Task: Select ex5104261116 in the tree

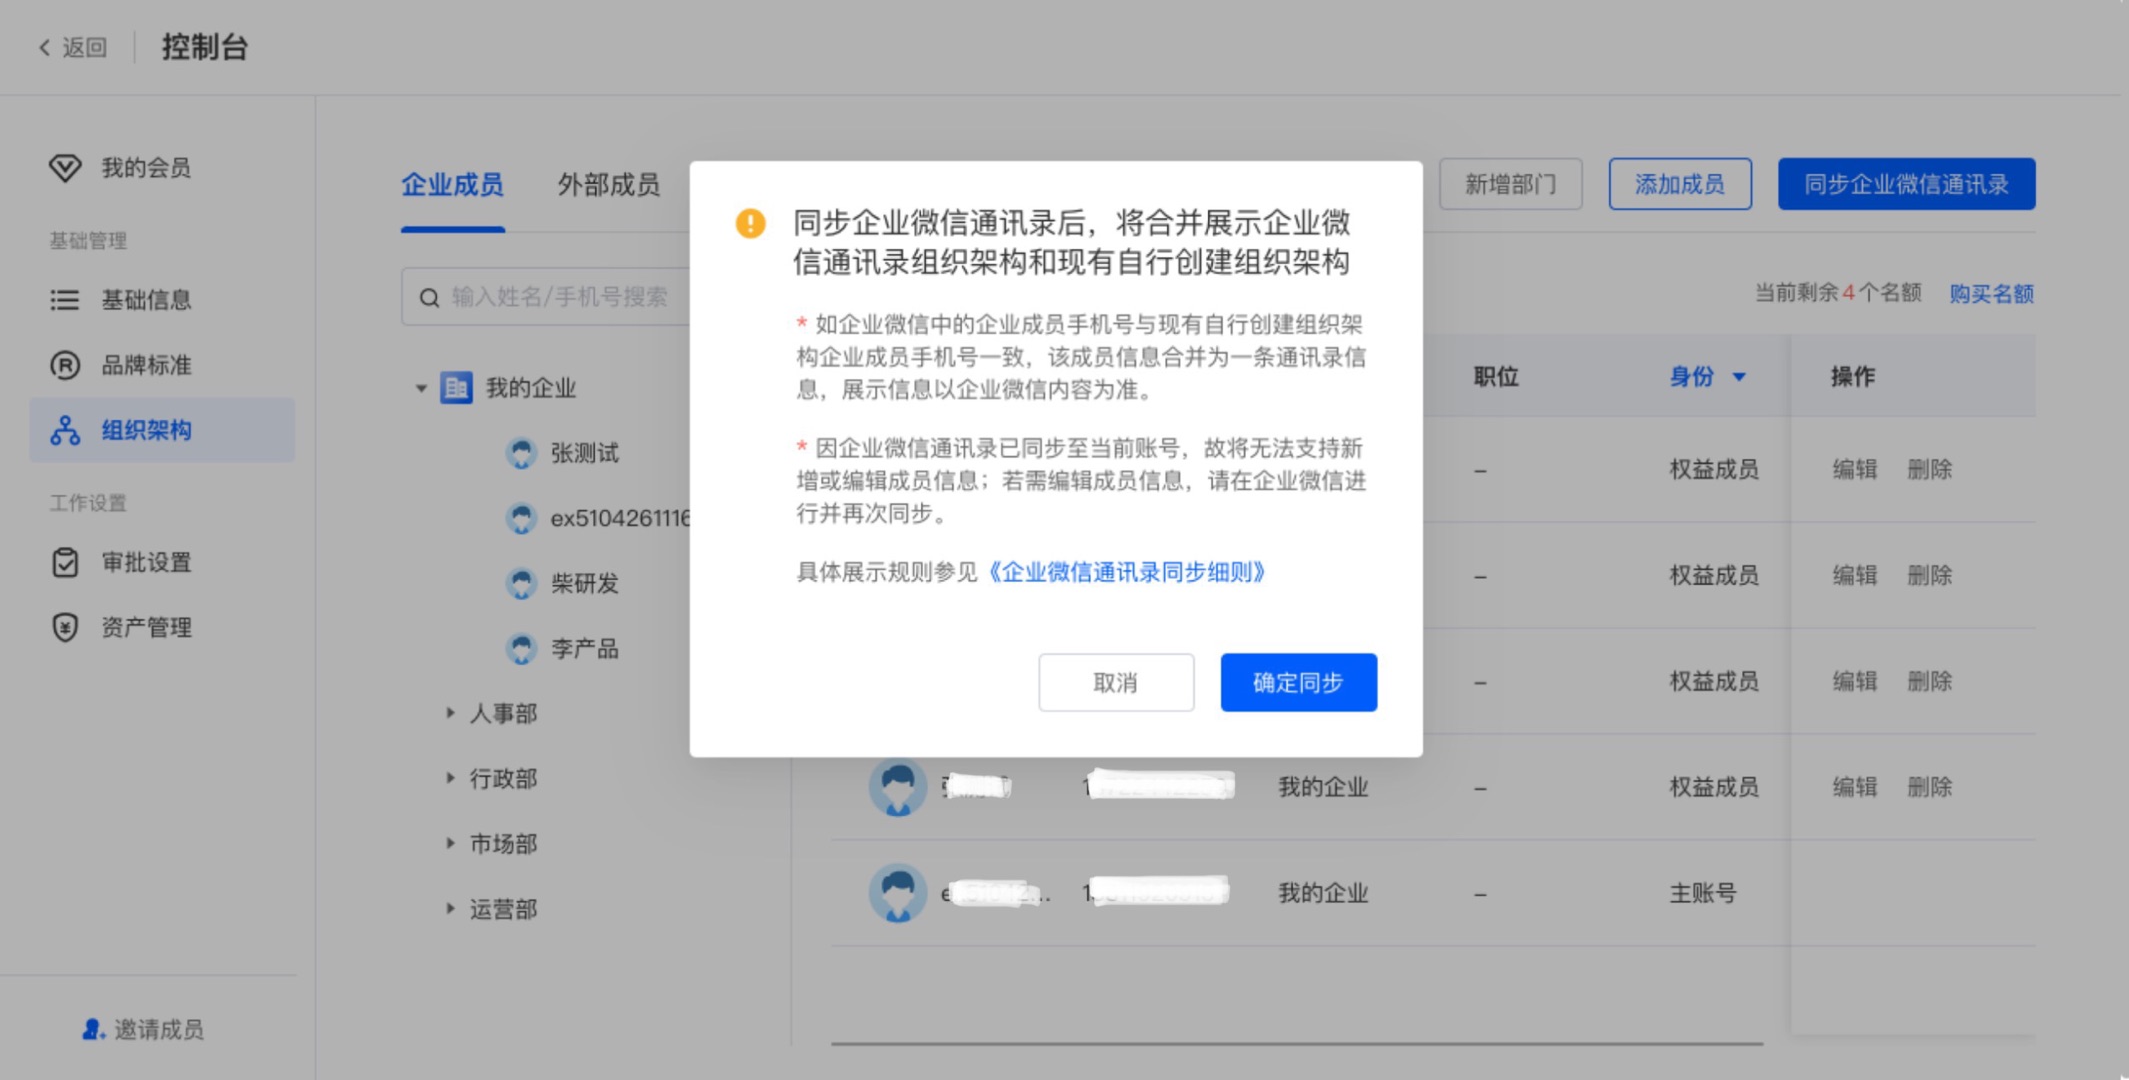Action: click(x=620, y=518)
